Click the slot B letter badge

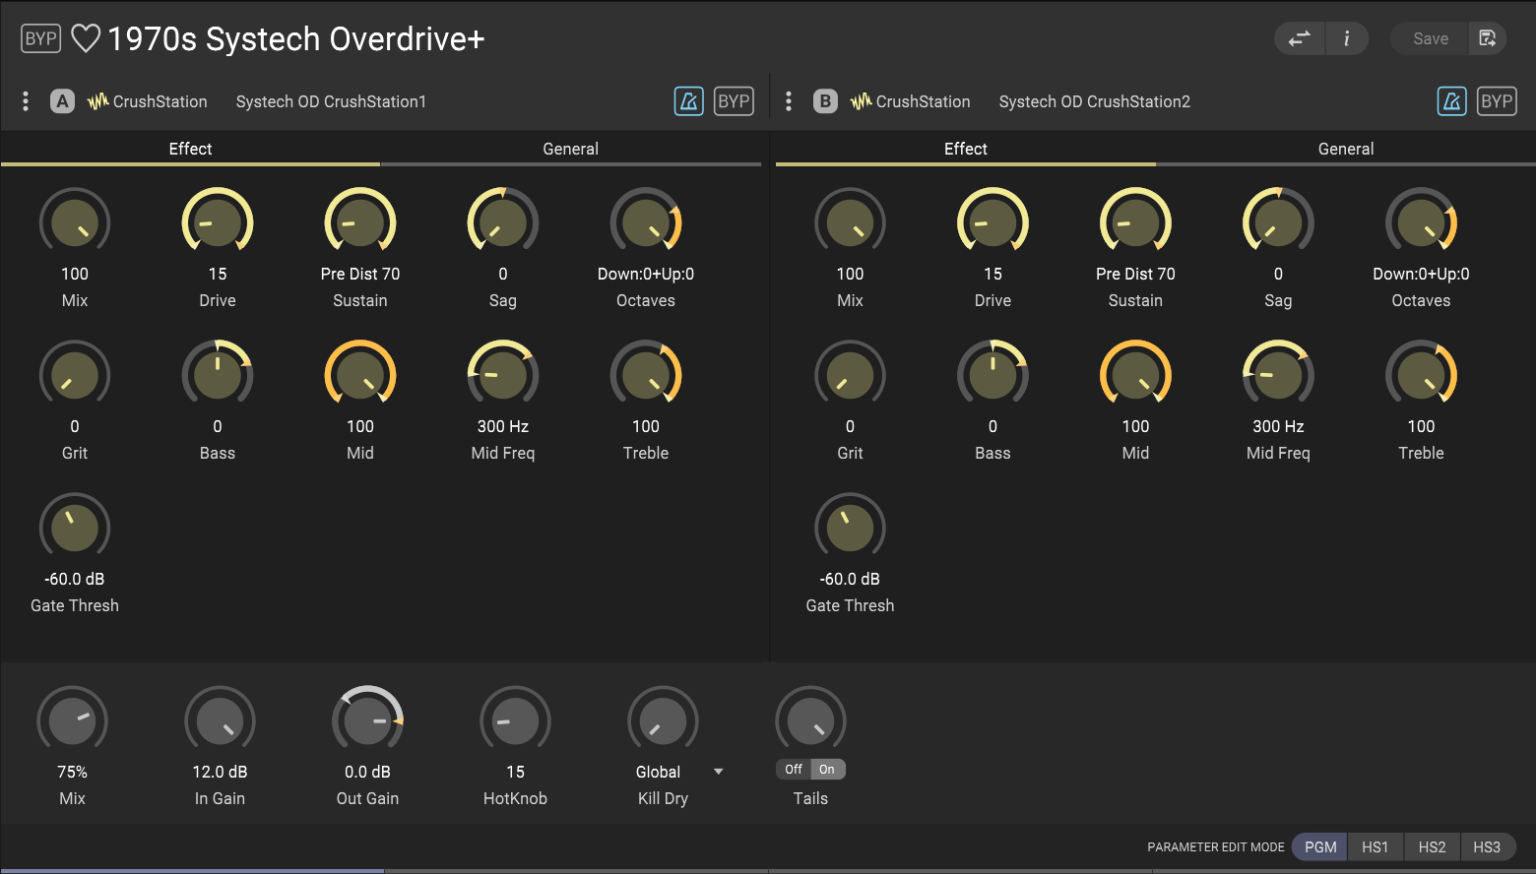click(x=825, y=101)
